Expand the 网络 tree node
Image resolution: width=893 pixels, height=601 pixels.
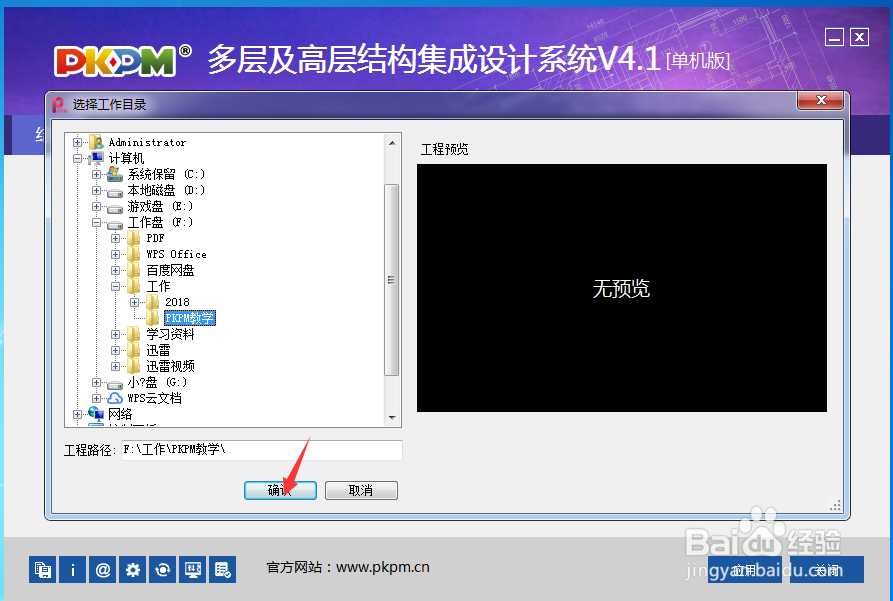click(77, 414)
